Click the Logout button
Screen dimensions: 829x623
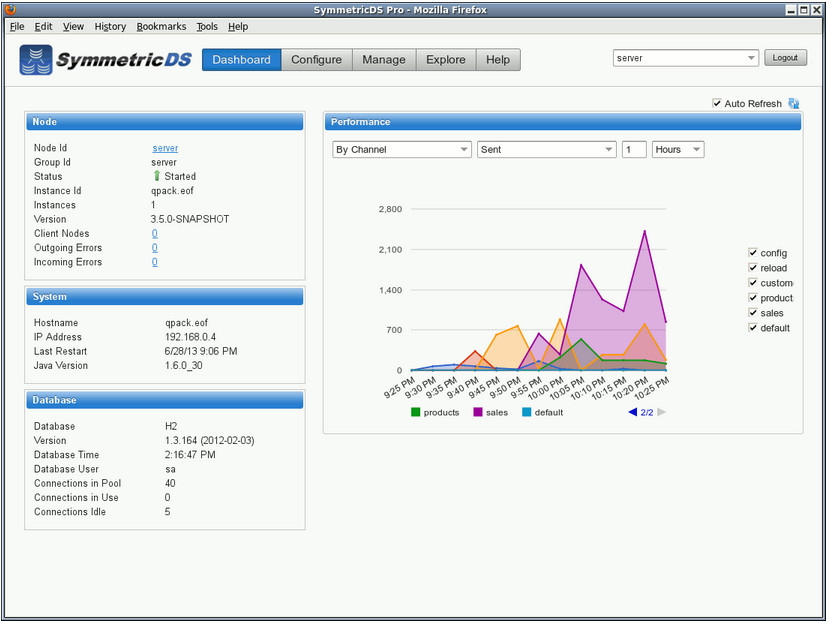[785, 58]
